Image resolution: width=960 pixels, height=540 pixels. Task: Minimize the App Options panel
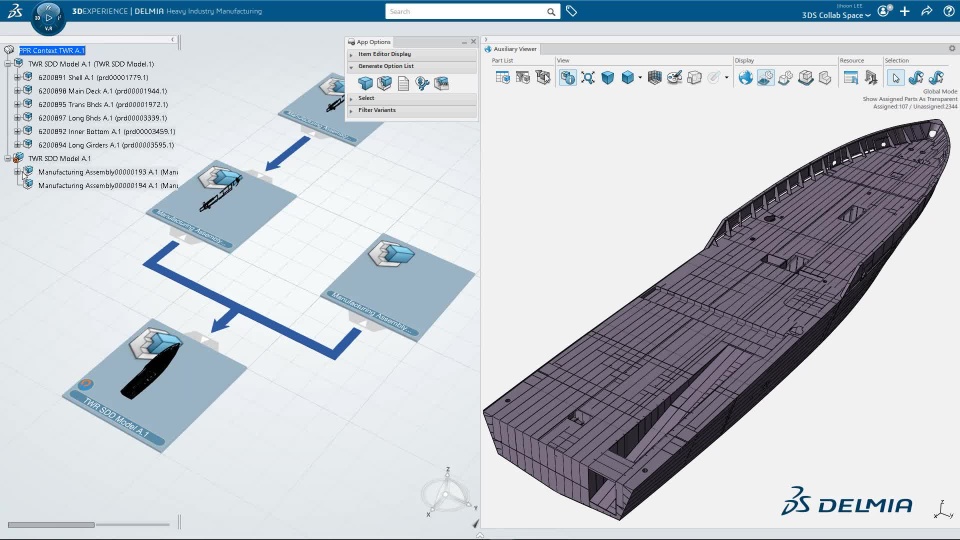[x=464, y=42]
